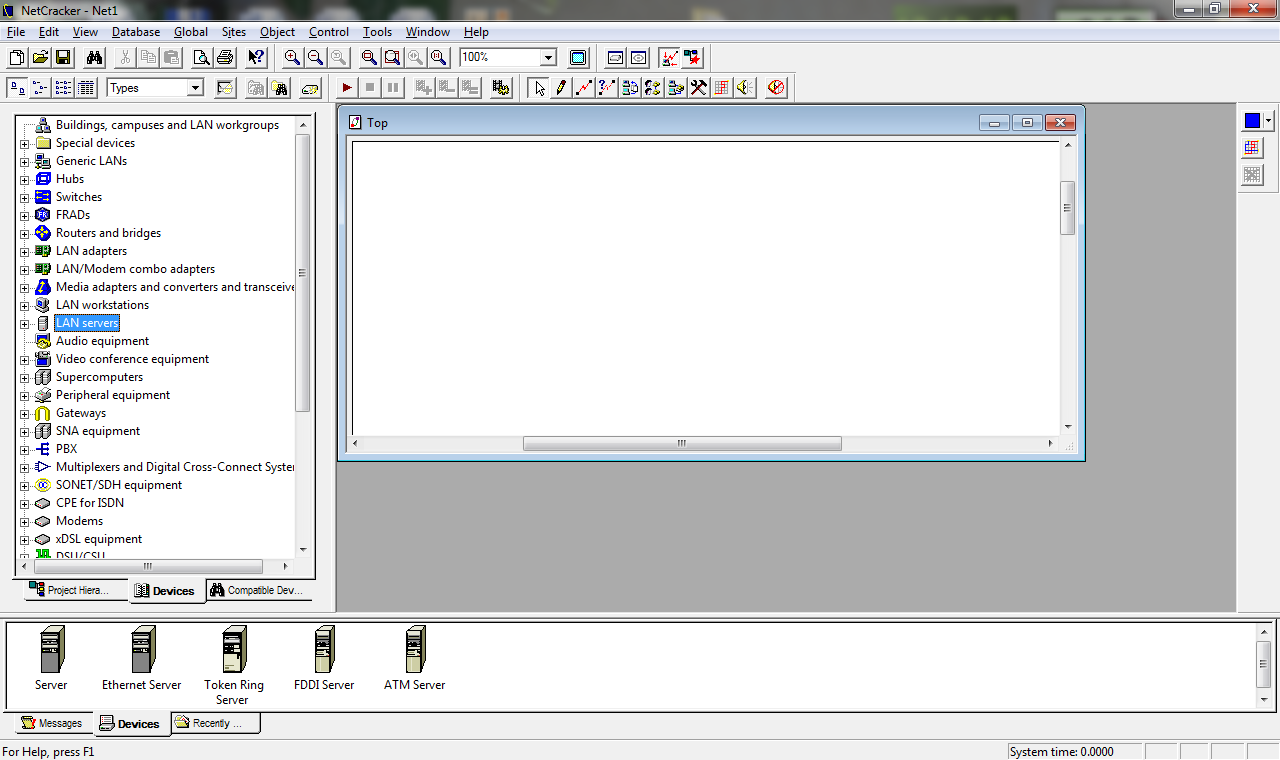Click the red magnifier icon after the disabled zoom
This screenshot has height=760, width=1280.
coord(369,58)
